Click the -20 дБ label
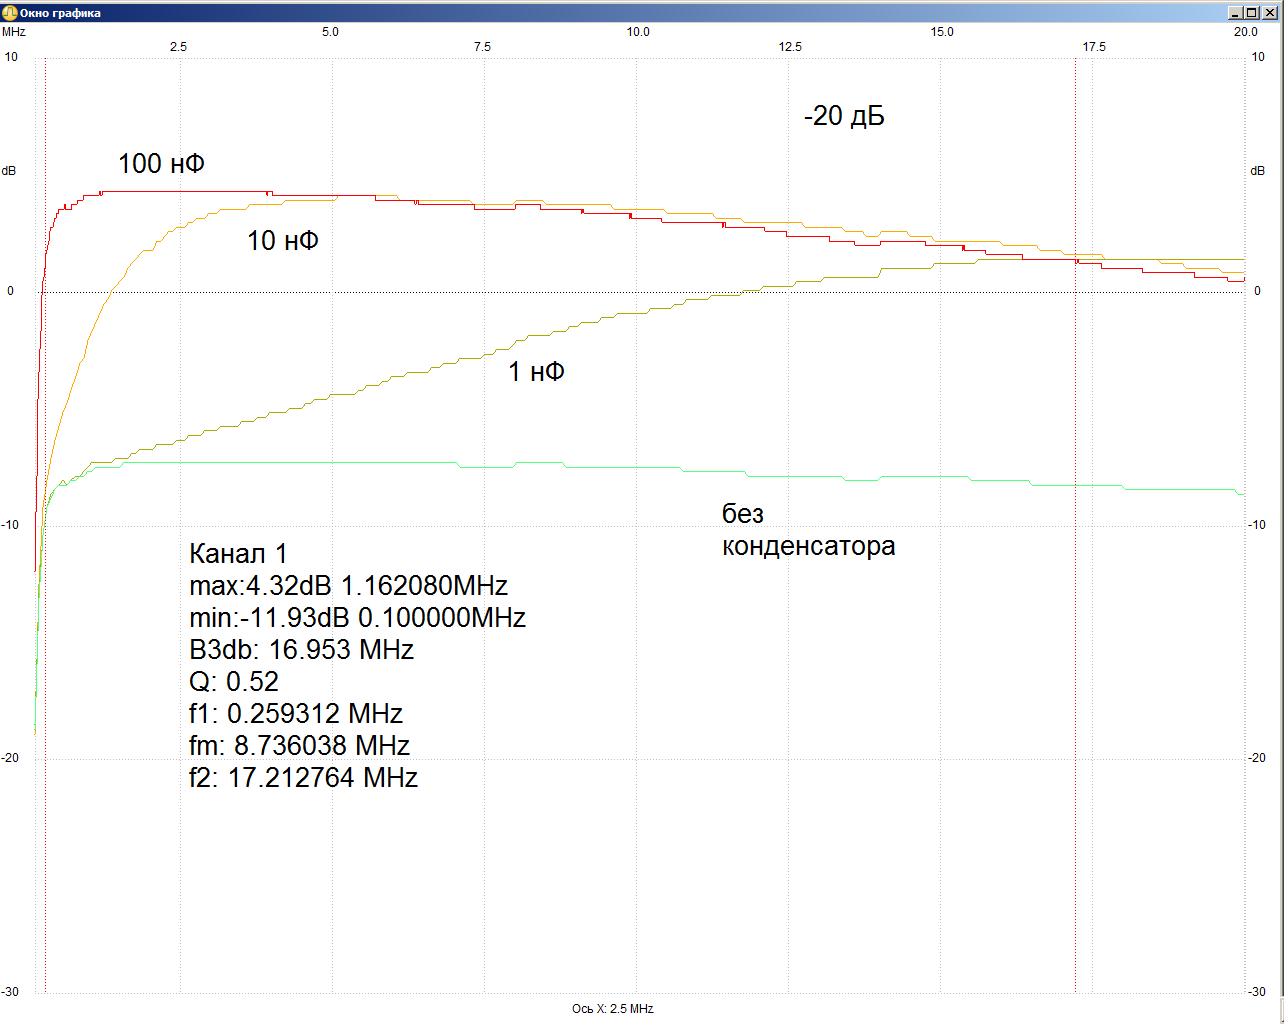1284x1024 pixels. (844, 117)
